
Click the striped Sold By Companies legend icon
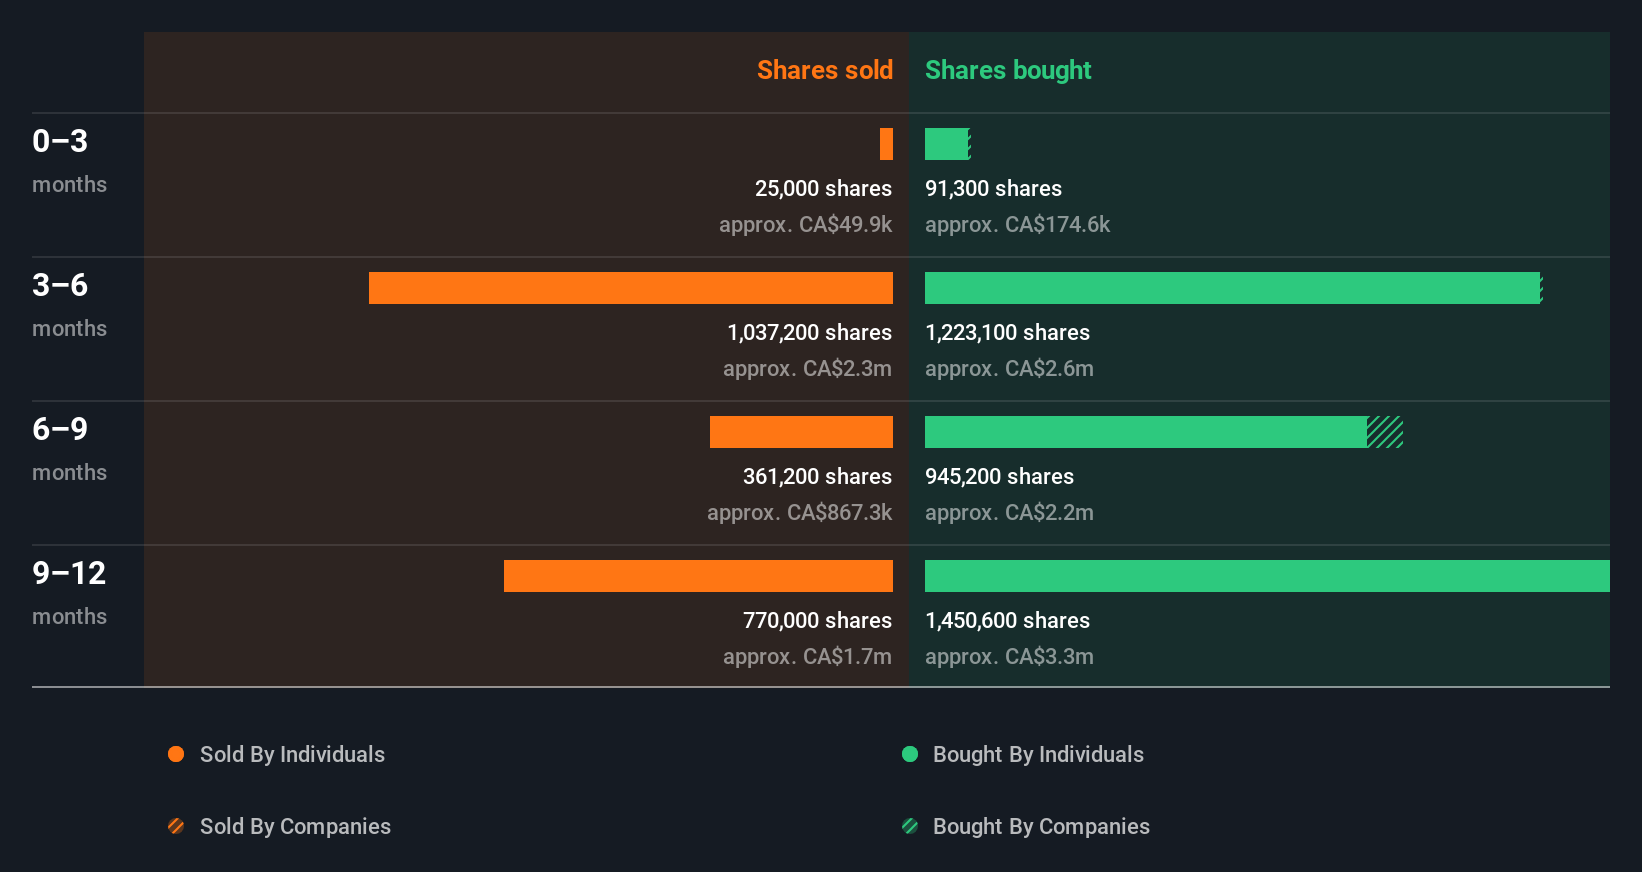pyautogui.click(x=176, y=826)
